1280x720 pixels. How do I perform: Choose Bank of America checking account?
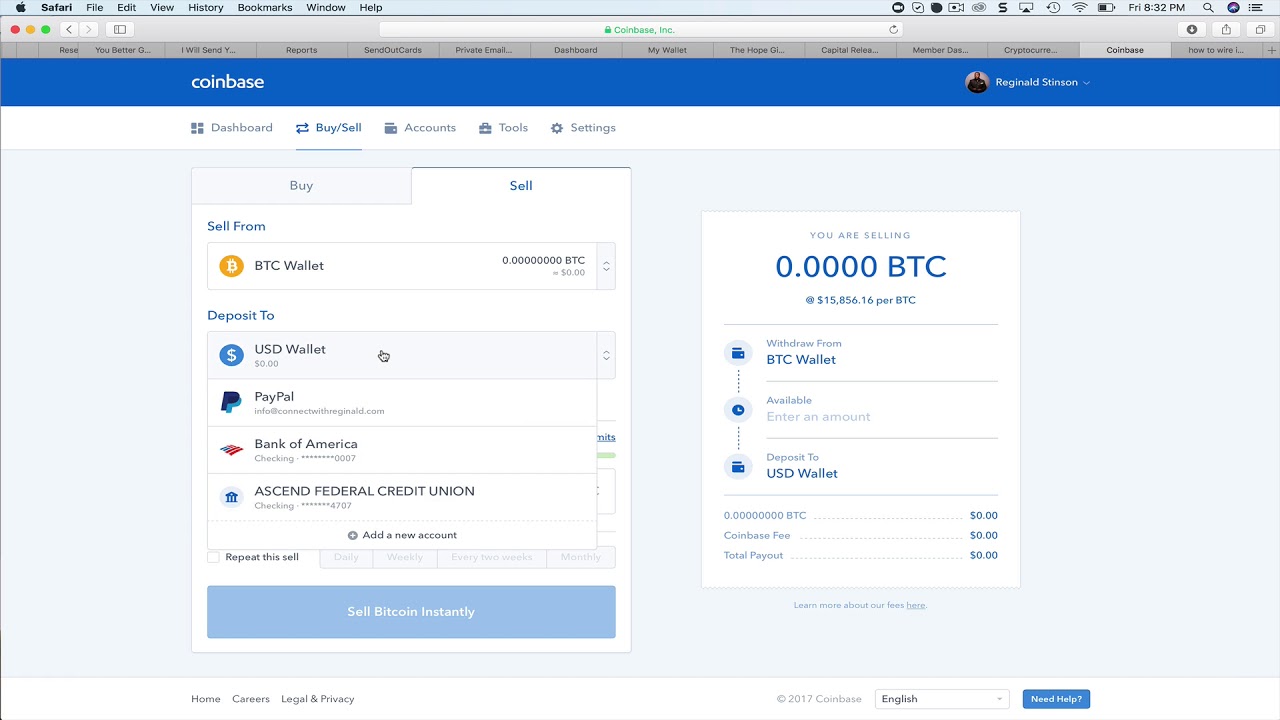pyautogui.click(x=402, y=450)
